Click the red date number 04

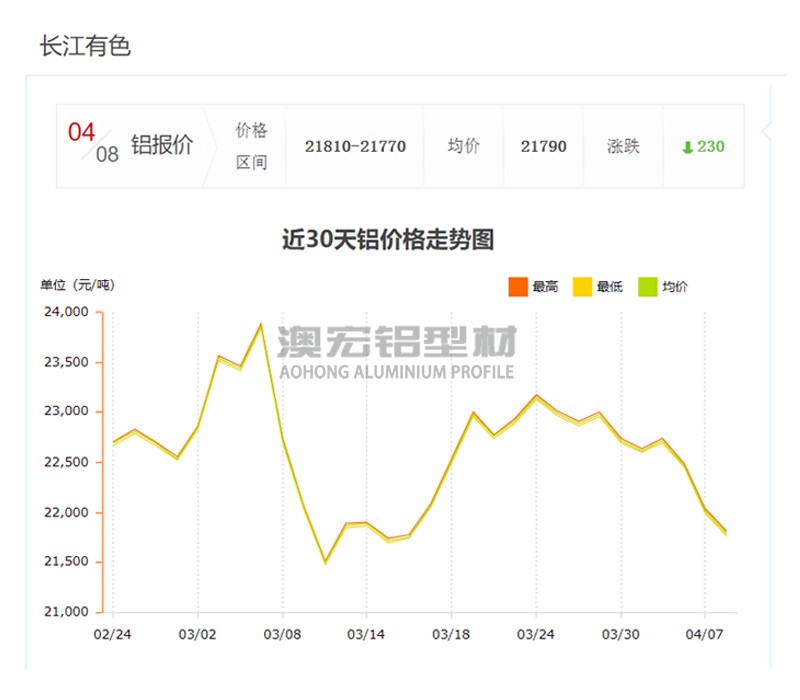[79, 132]
